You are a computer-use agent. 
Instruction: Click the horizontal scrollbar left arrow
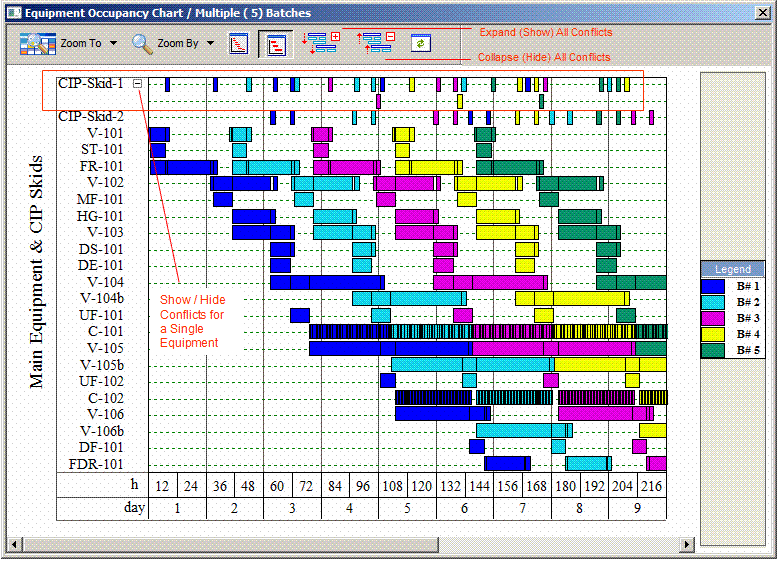[x=14, y=545]
